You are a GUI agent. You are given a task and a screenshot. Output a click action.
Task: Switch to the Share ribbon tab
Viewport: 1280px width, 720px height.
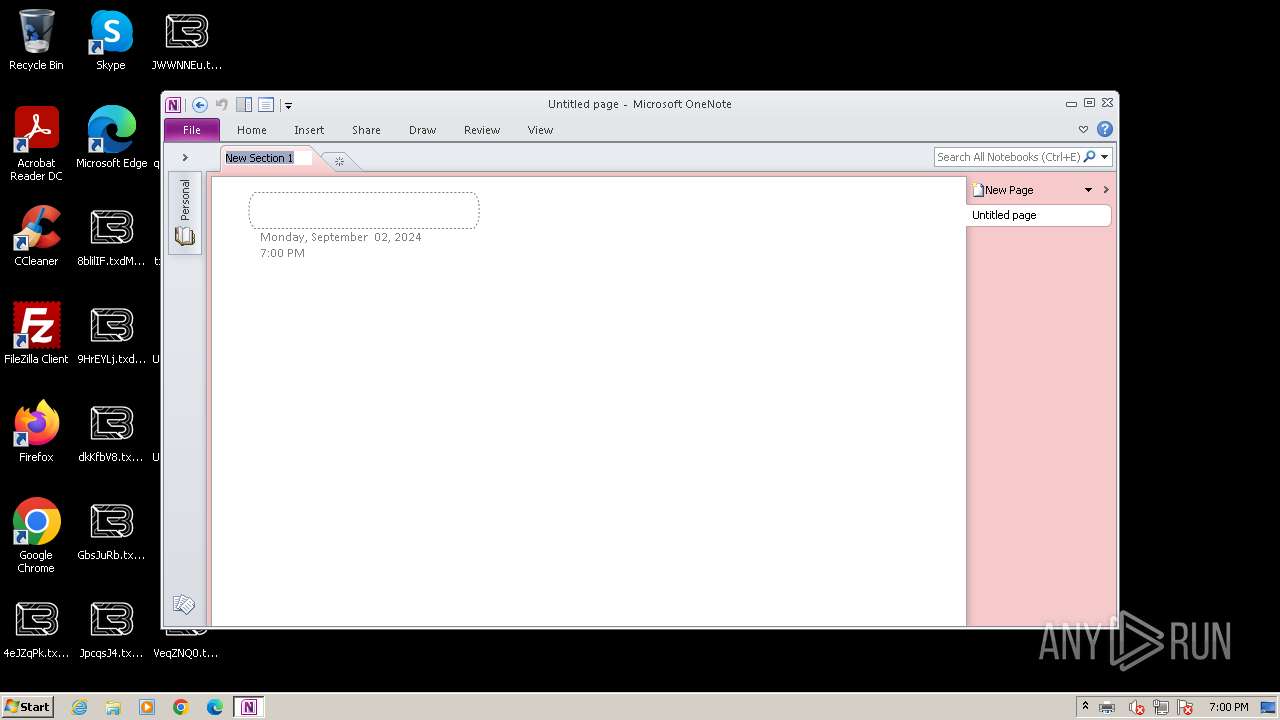(x=366, y=130)
